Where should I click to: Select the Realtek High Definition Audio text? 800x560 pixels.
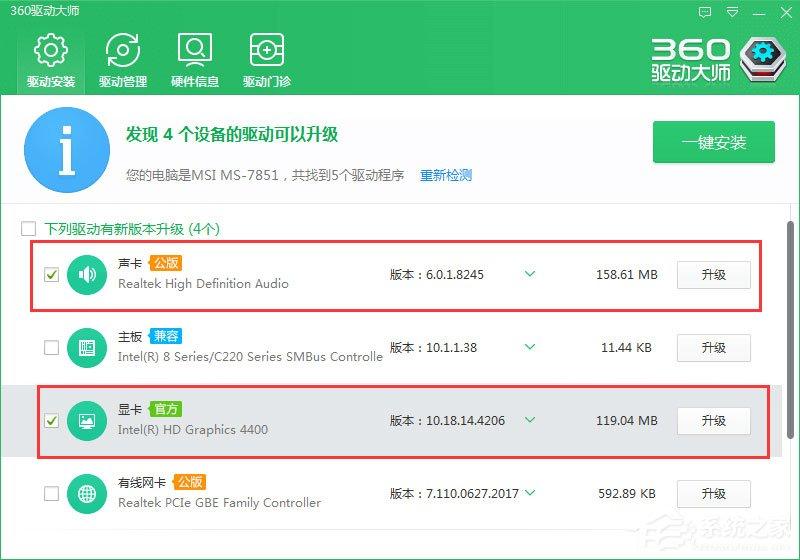[203, 284]
